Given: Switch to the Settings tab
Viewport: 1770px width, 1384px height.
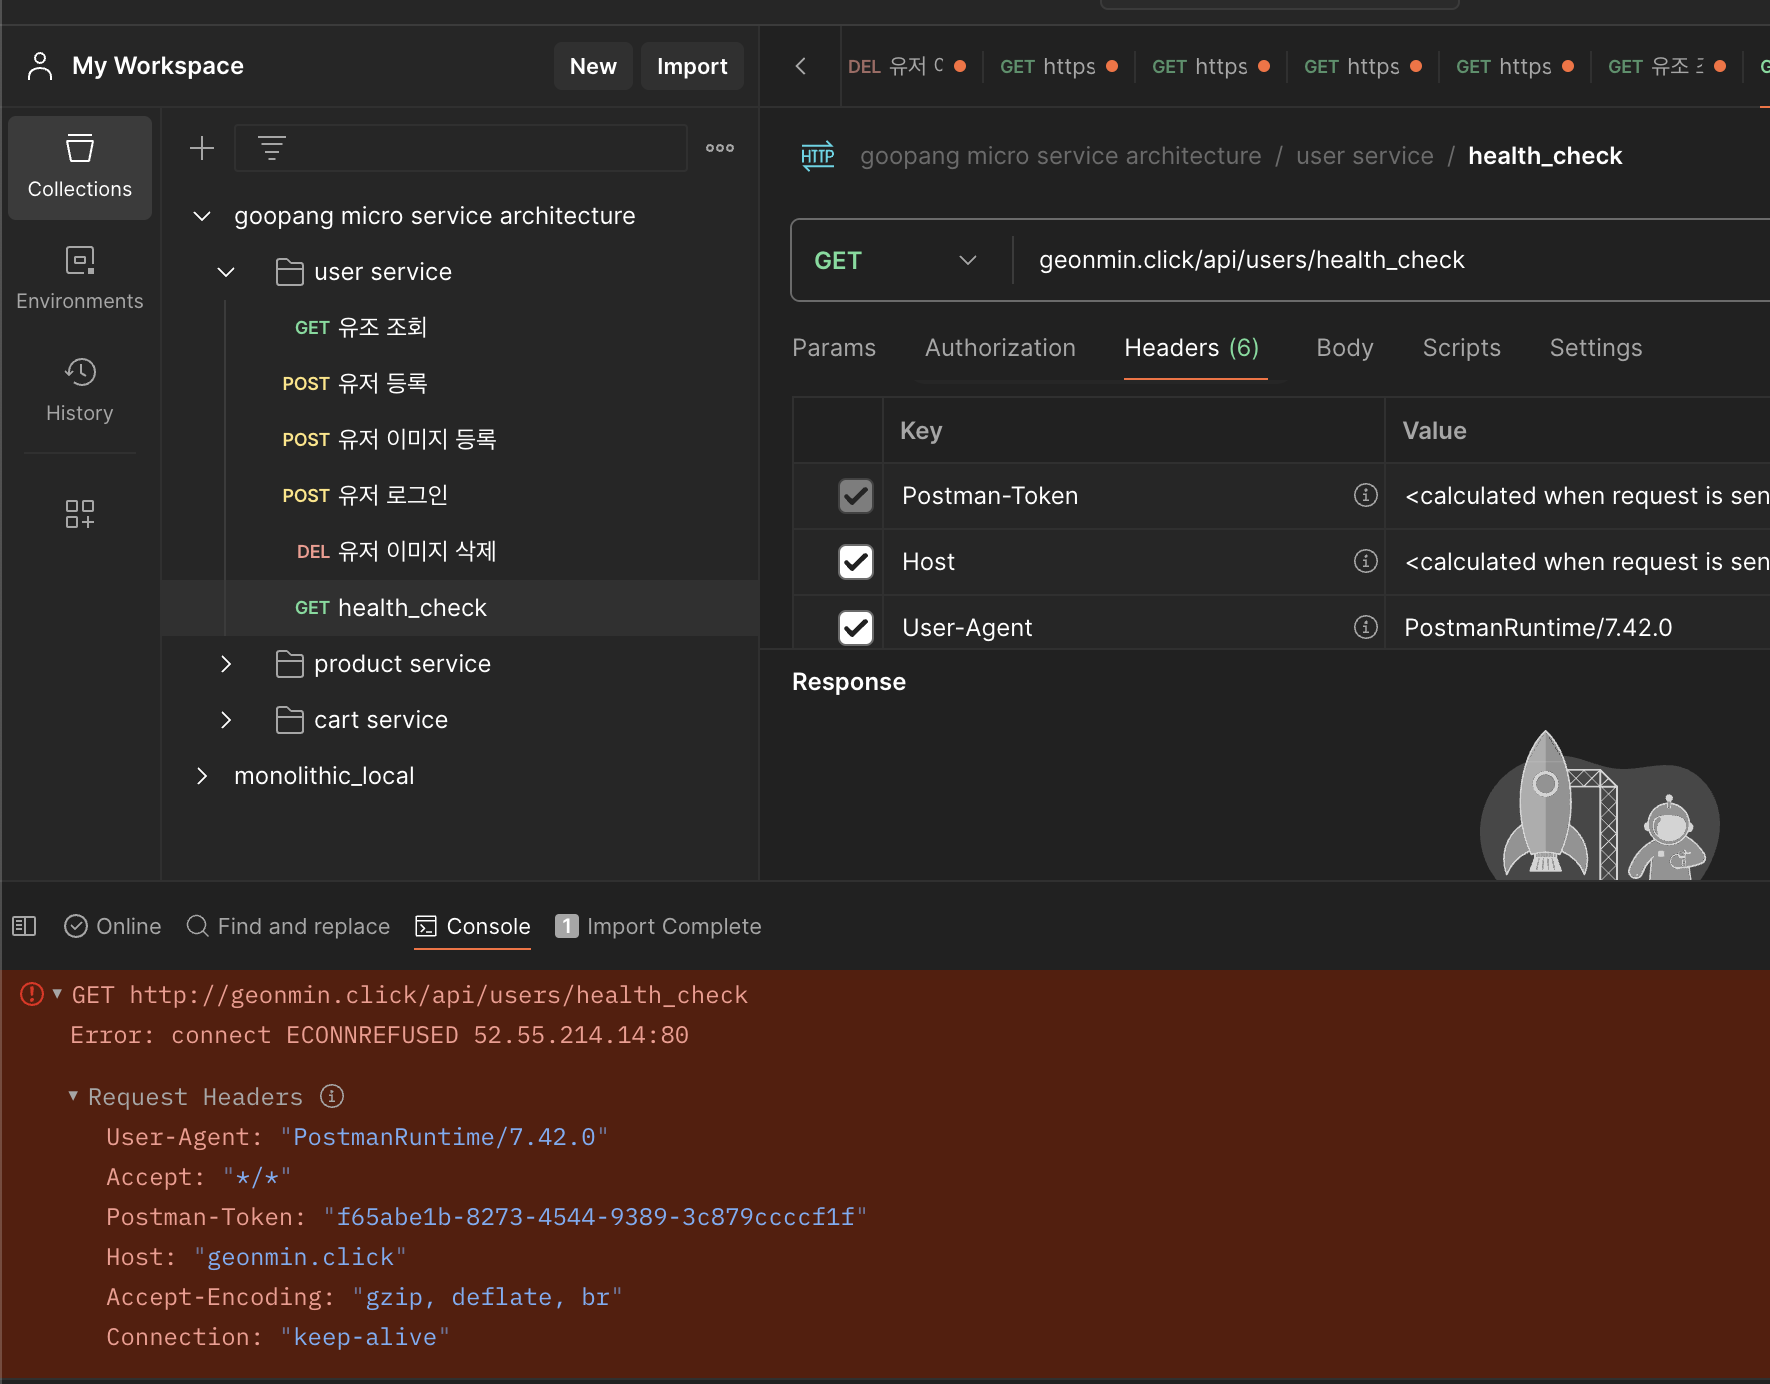Looking at the screenshot, I should coord(1596,348).
